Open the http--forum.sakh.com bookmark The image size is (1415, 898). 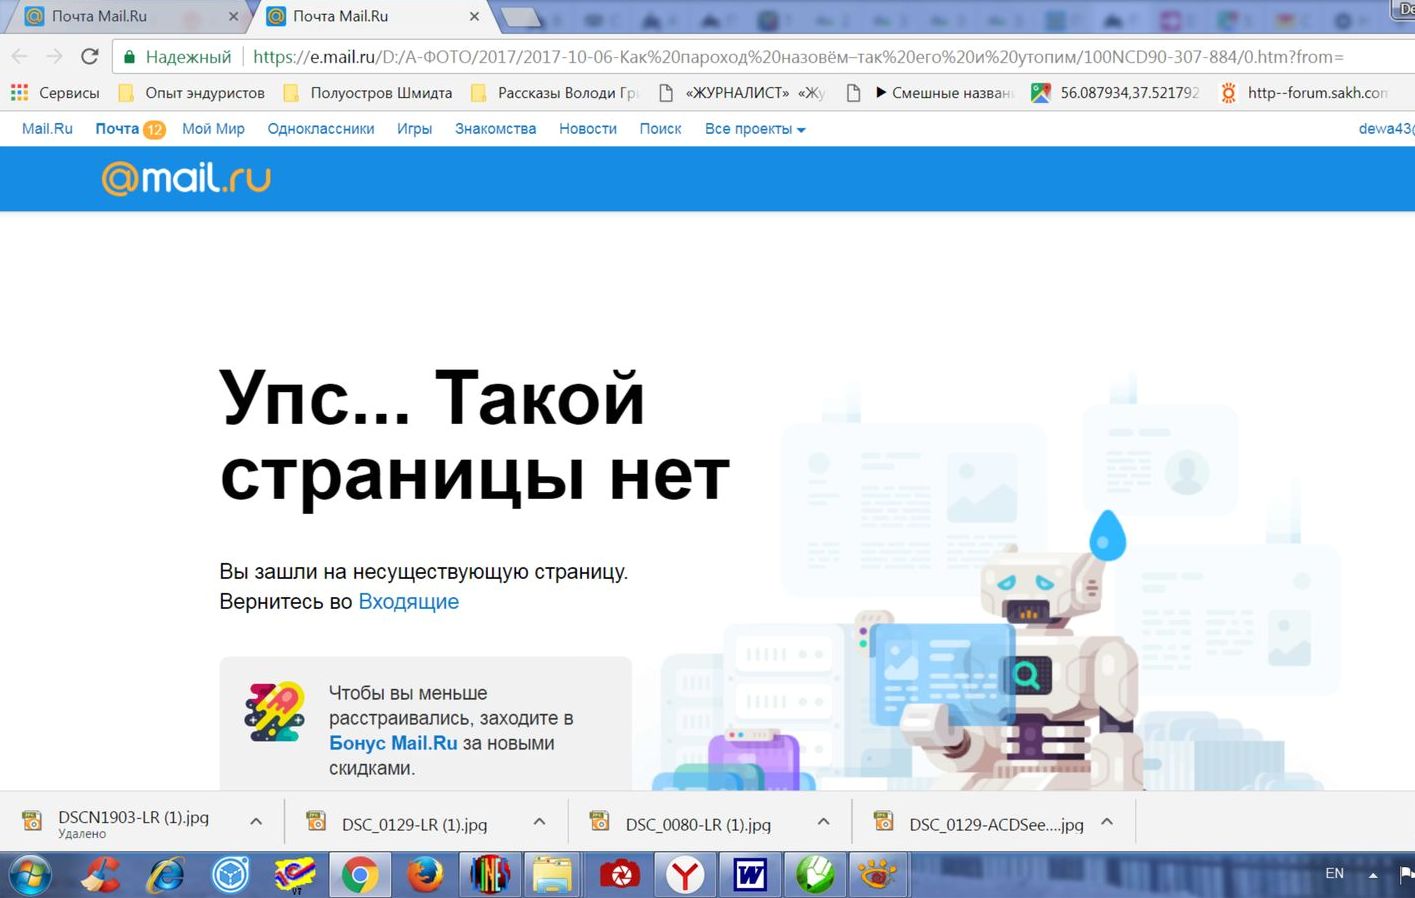1304,93
